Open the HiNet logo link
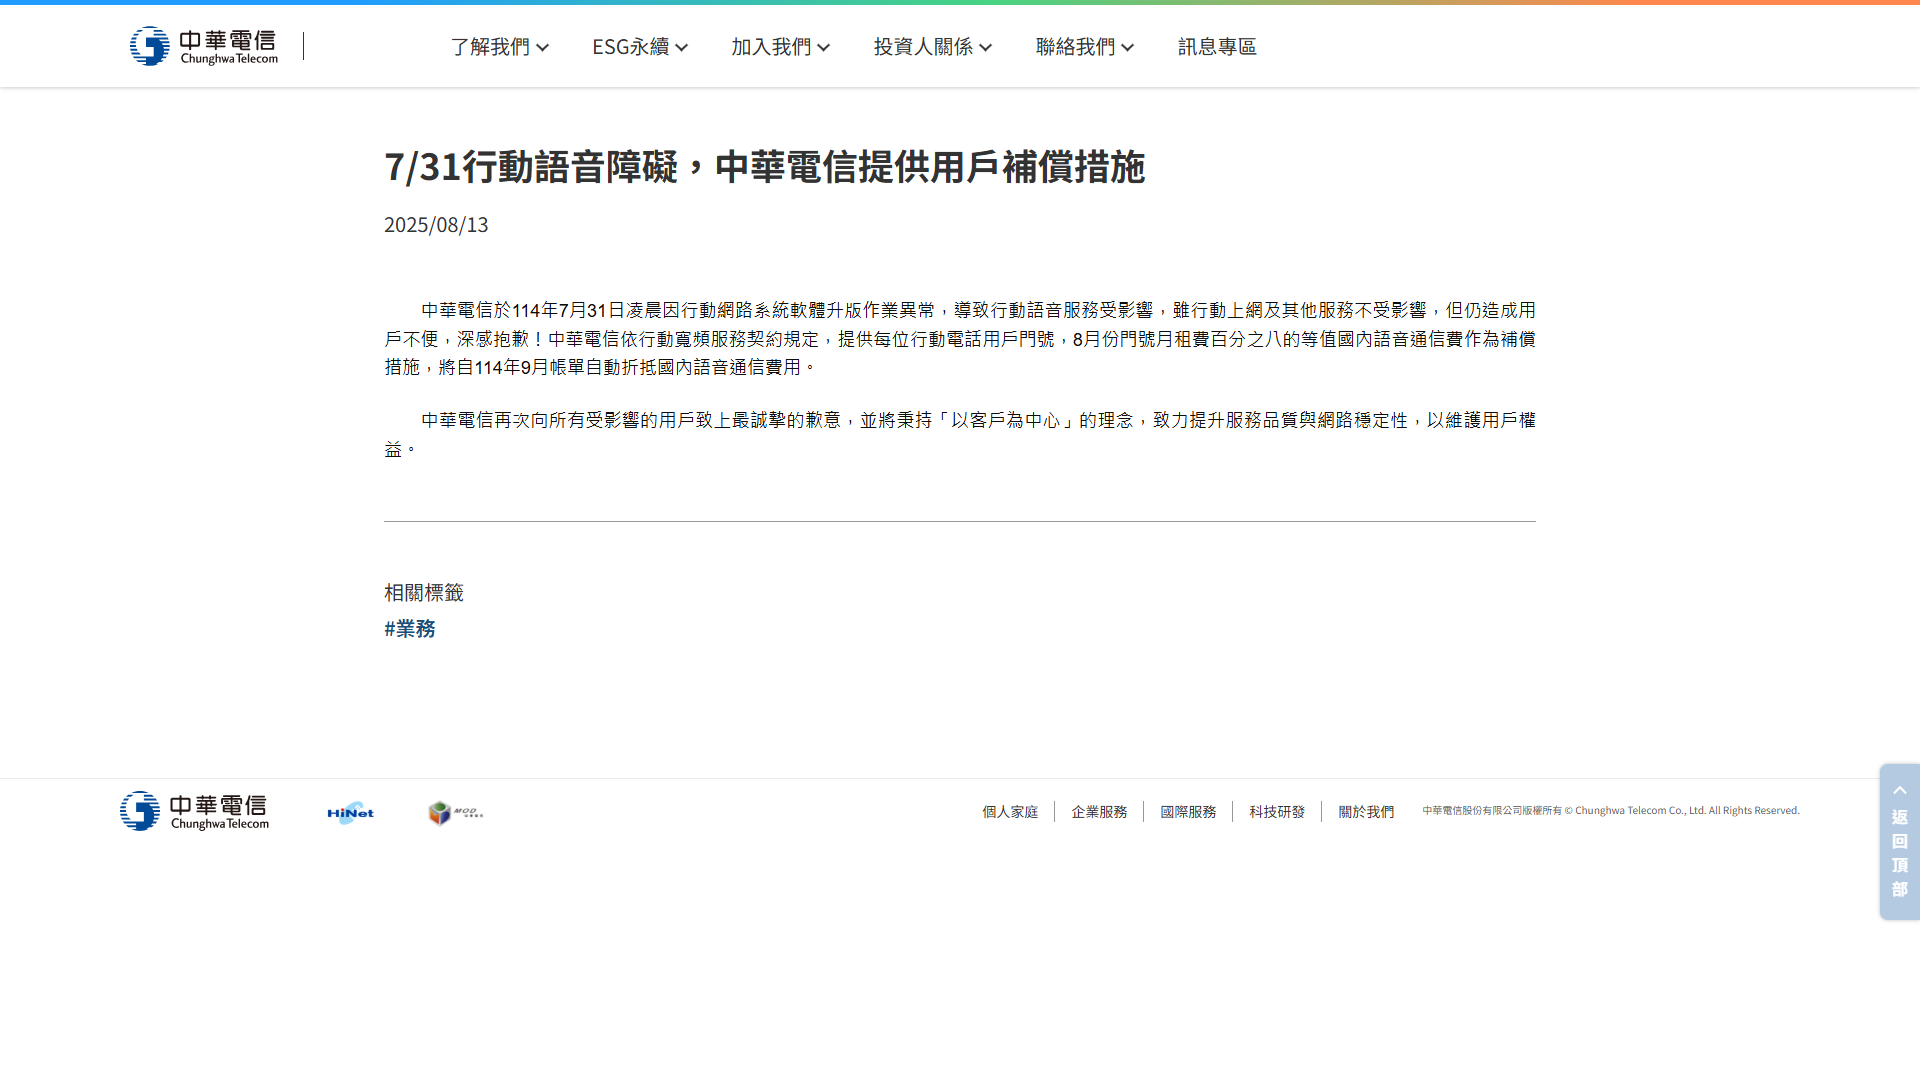The height and width of the screenshot is (1080, 1920). tap(350, 813)
